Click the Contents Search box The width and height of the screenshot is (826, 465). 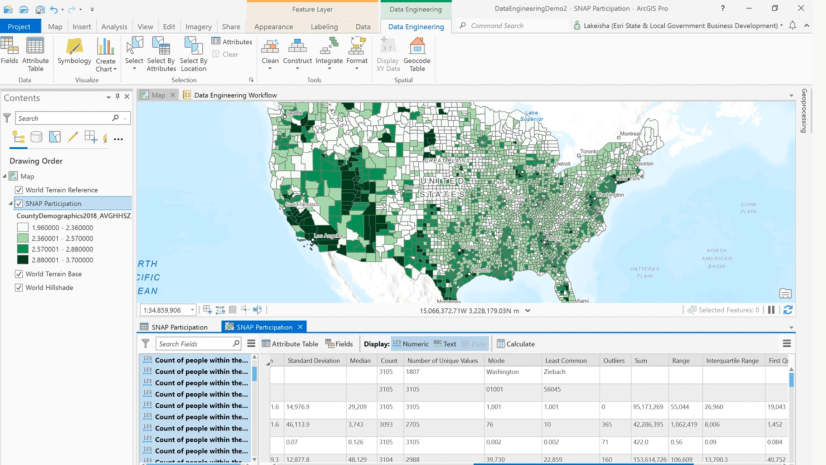click(72, 118)
